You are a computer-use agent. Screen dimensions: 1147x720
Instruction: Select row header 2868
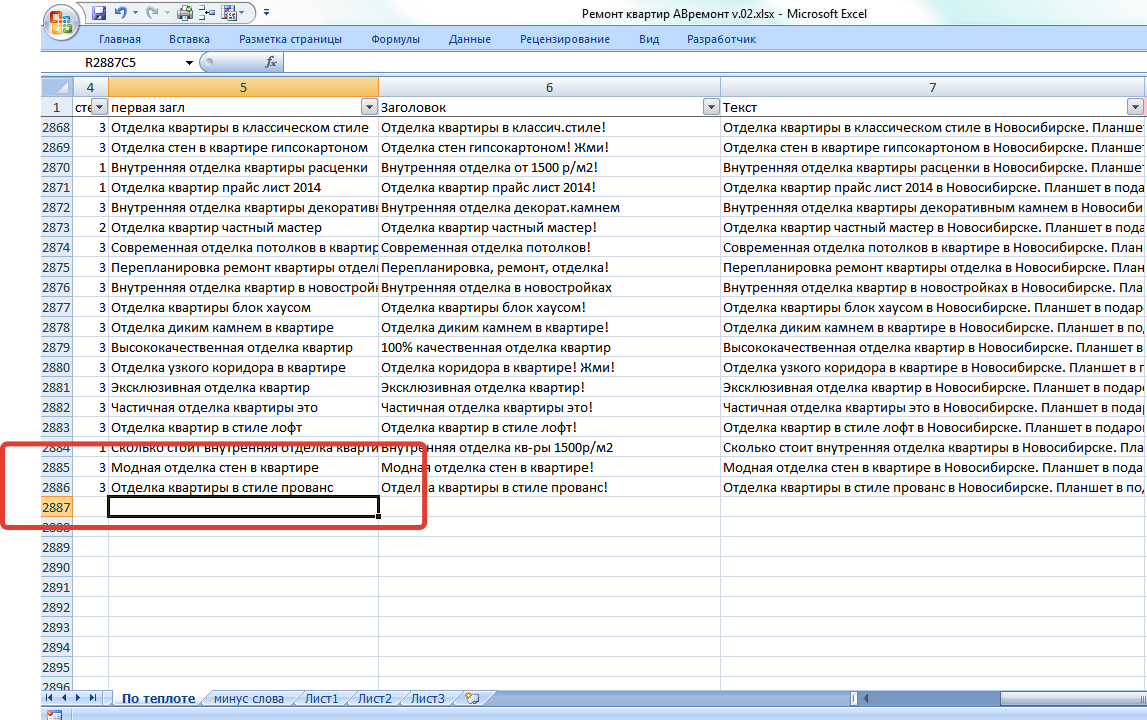[56, 127]
